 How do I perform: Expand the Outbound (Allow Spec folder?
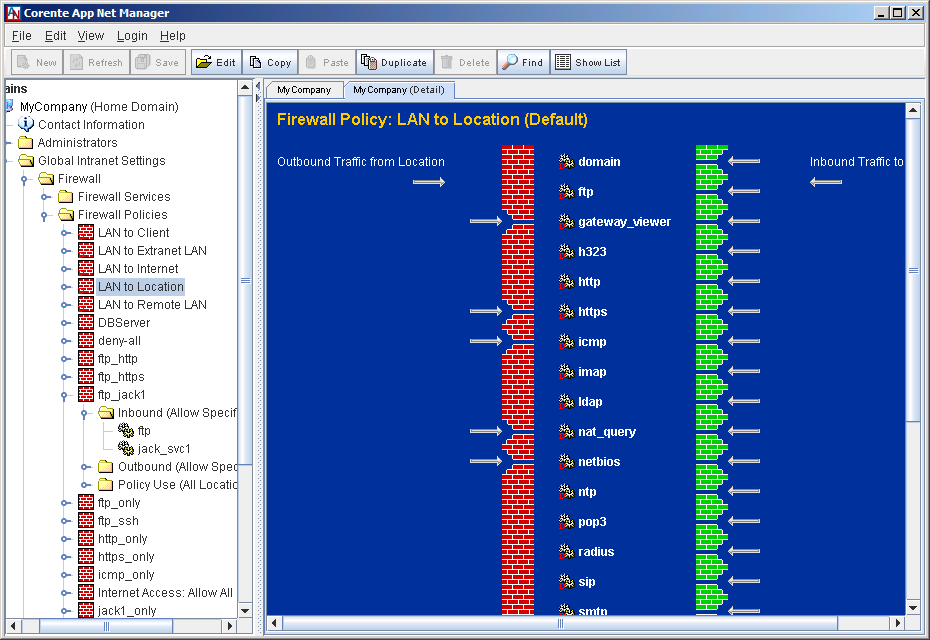tap(85, 467)
